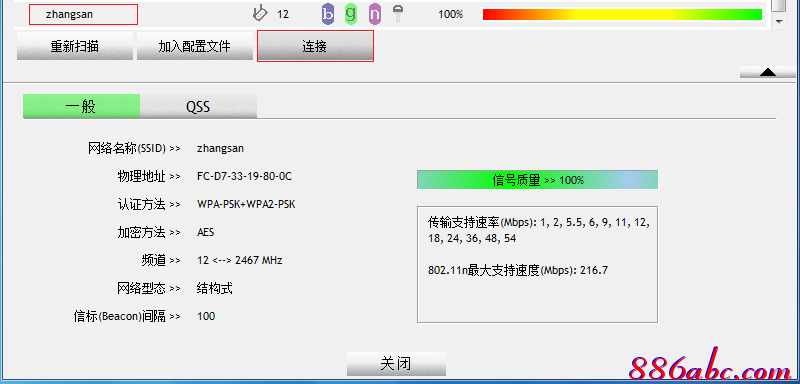This screenshot has height=384, width=800.
Task: Switch to the 一般 tab
Action: click(81, 106)
